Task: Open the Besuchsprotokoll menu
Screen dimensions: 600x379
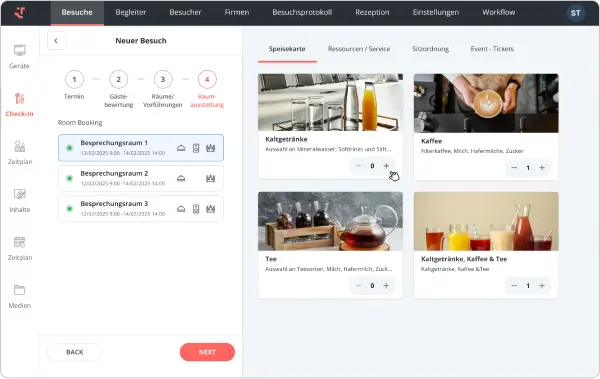Action: pos(302,12)
